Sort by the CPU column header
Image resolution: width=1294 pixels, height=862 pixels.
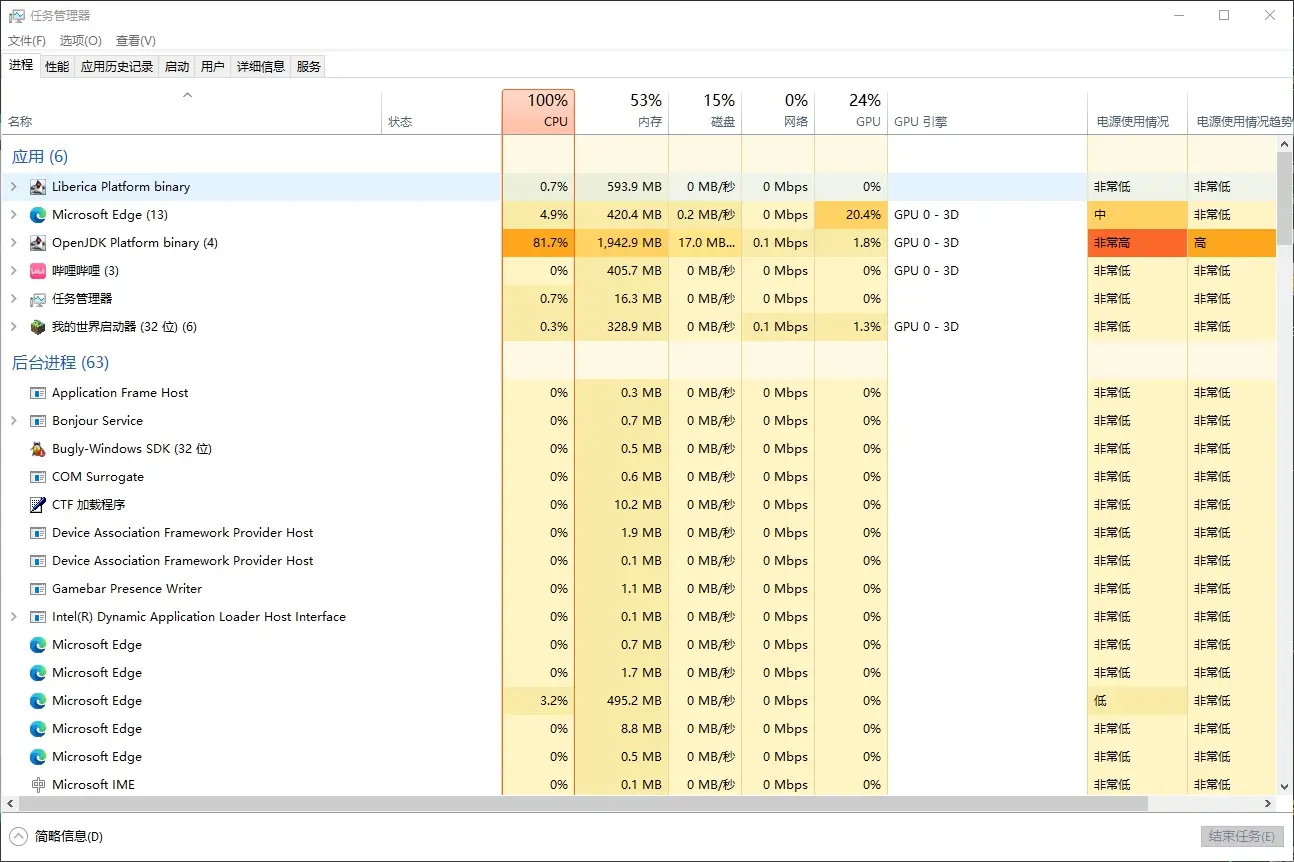coord(538,111)
